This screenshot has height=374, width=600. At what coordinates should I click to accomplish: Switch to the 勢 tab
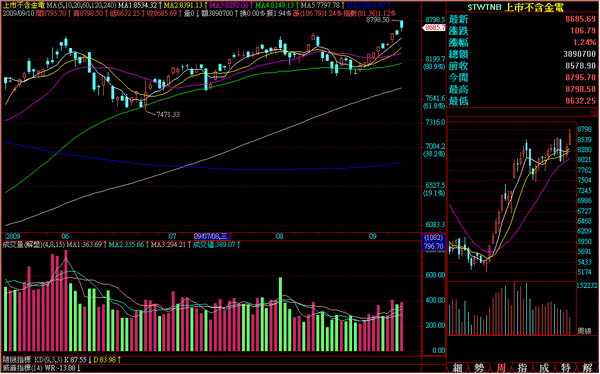tap(479, 368)
